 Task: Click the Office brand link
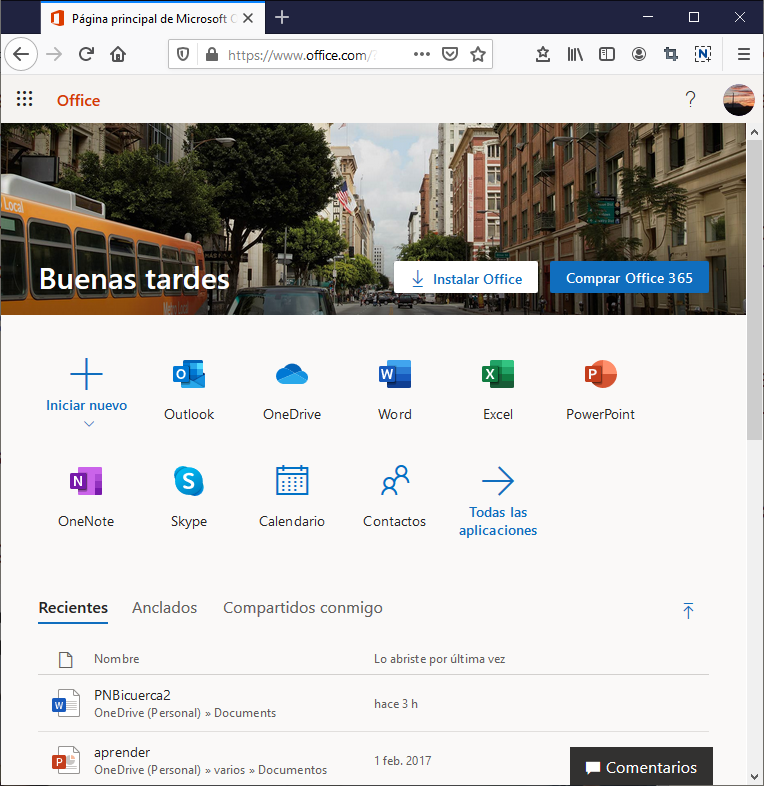[78, 100]
